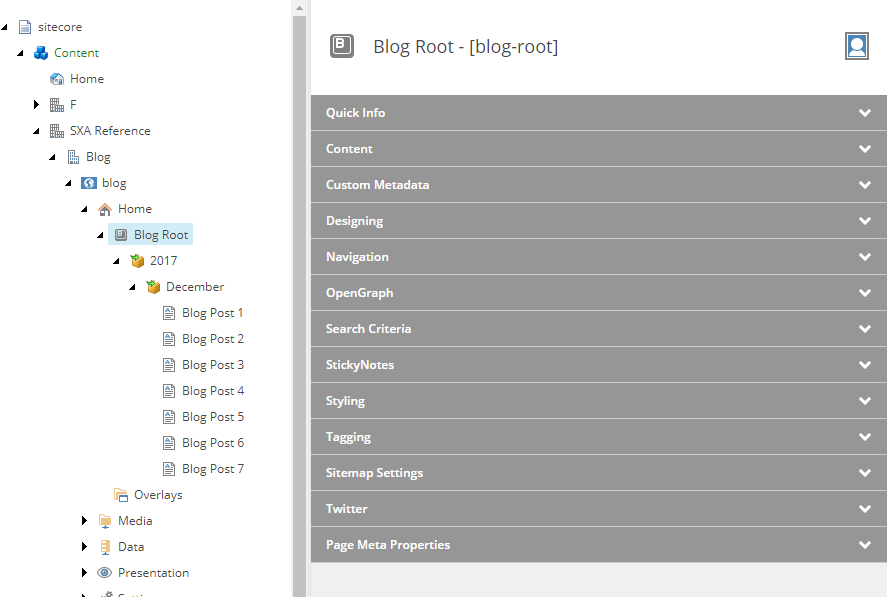Select the December tree item
Screen dimensions: 887x597
[195, 287]
